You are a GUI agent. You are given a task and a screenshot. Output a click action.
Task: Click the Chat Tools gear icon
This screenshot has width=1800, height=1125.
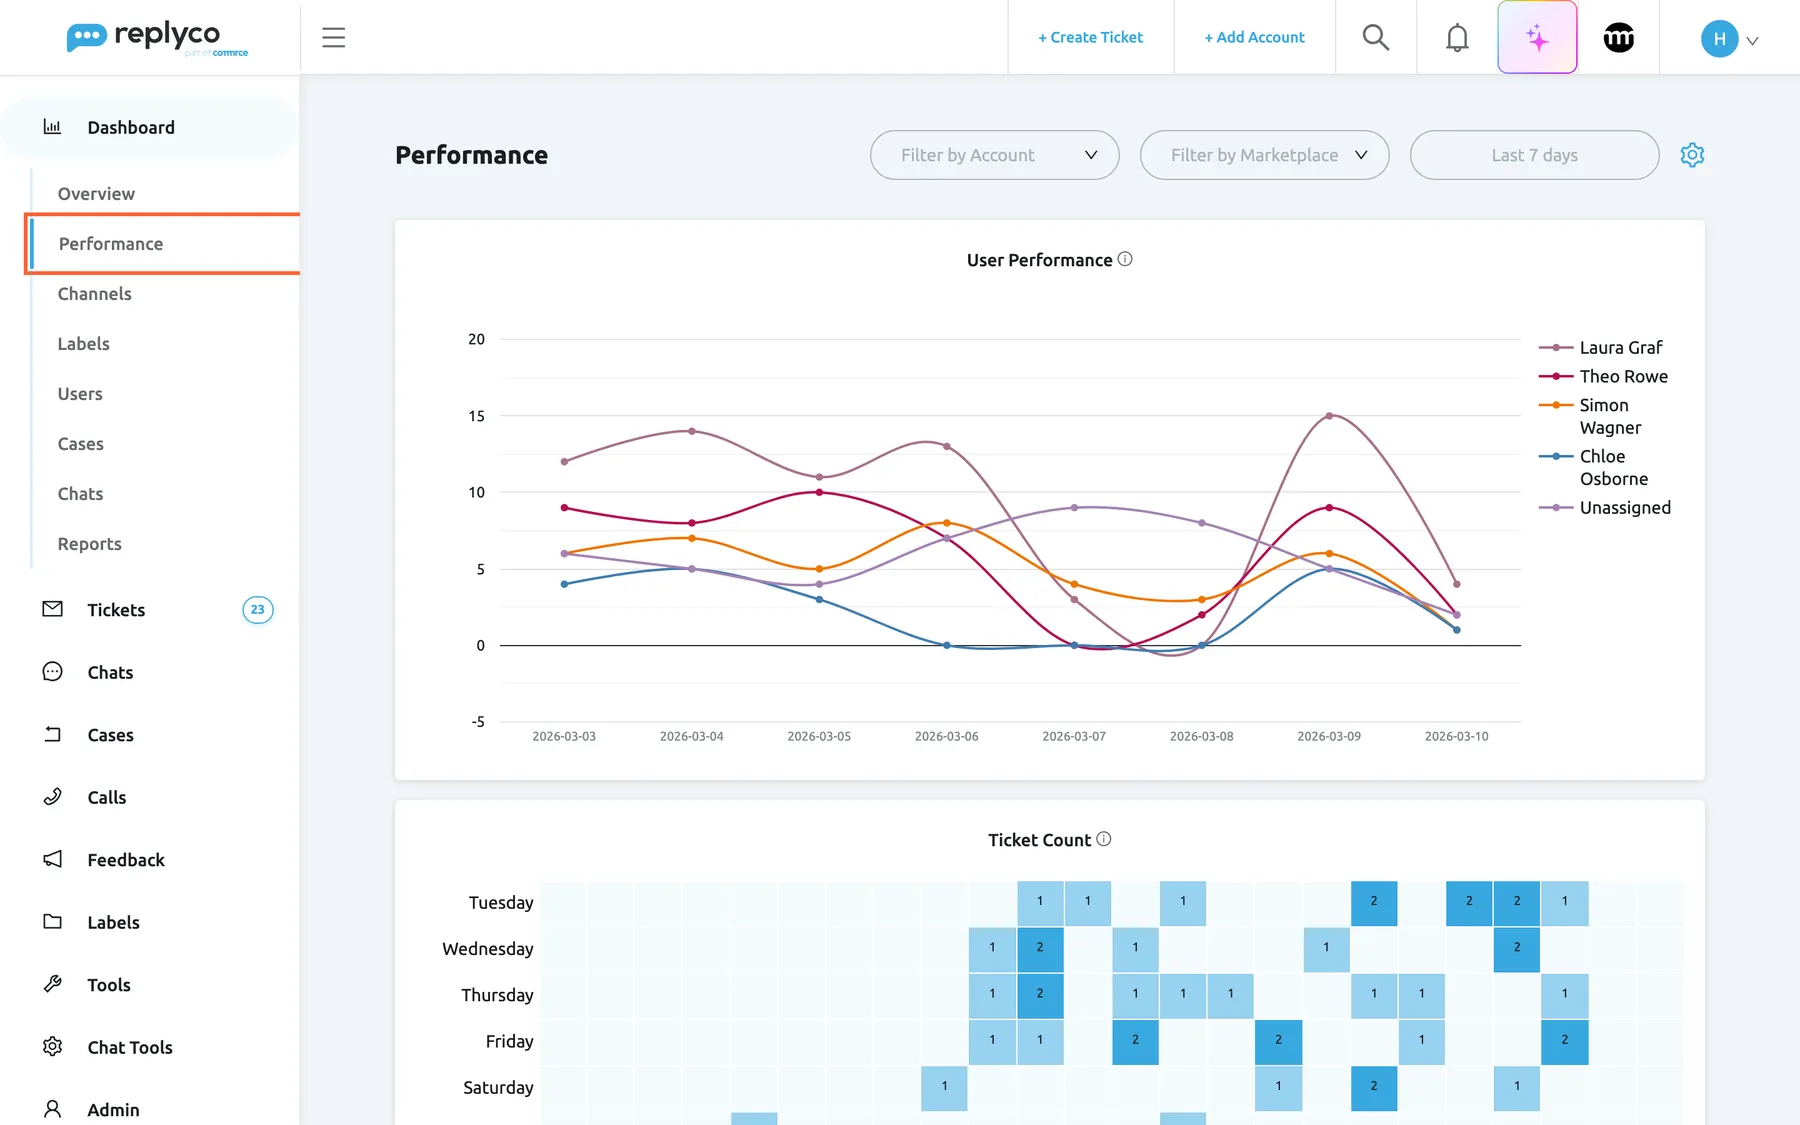(53, 1047)
